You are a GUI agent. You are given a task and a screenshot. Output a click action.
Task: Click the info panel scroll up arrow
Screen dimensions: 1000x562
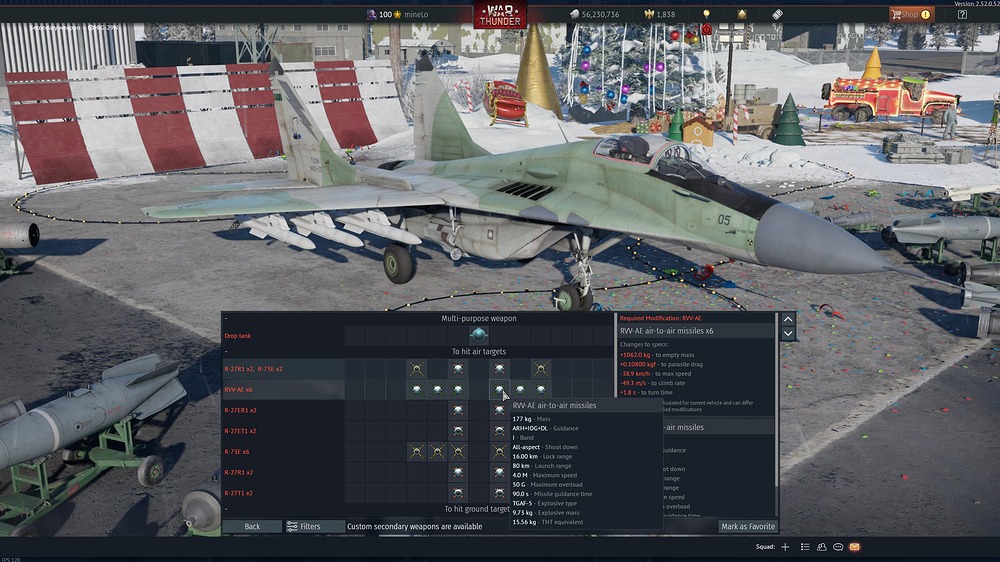788,319
